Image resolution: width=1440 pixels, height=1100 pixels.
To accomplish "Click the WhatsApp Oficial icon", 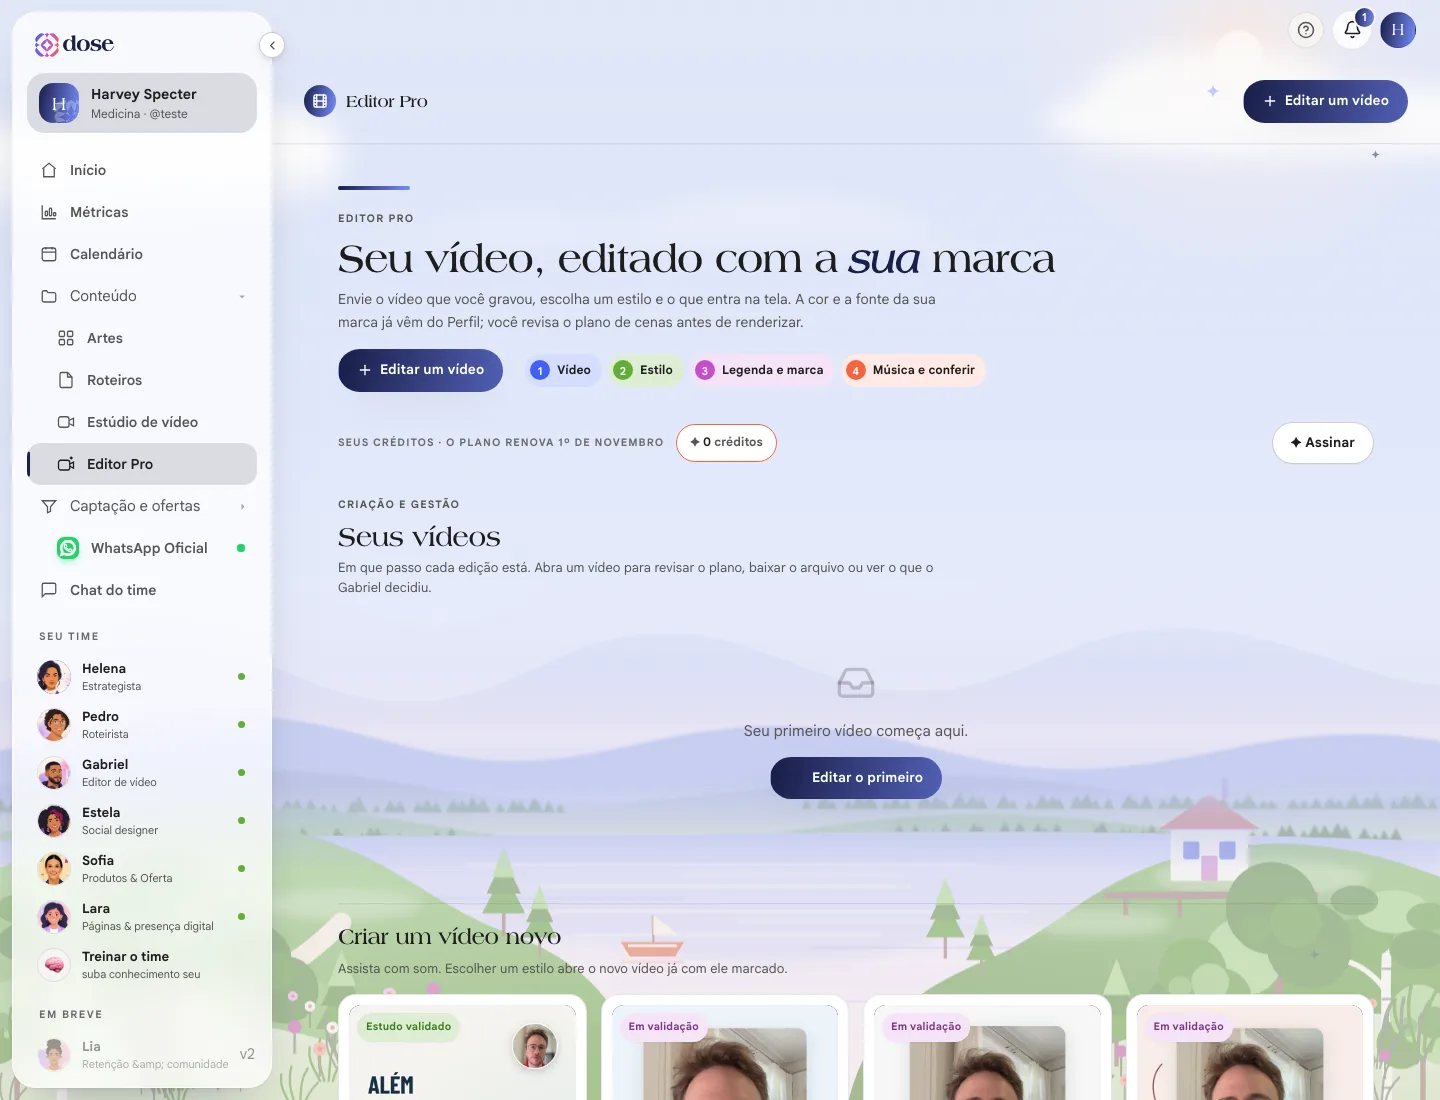I will pyautogui.click(x=68, y=548).
